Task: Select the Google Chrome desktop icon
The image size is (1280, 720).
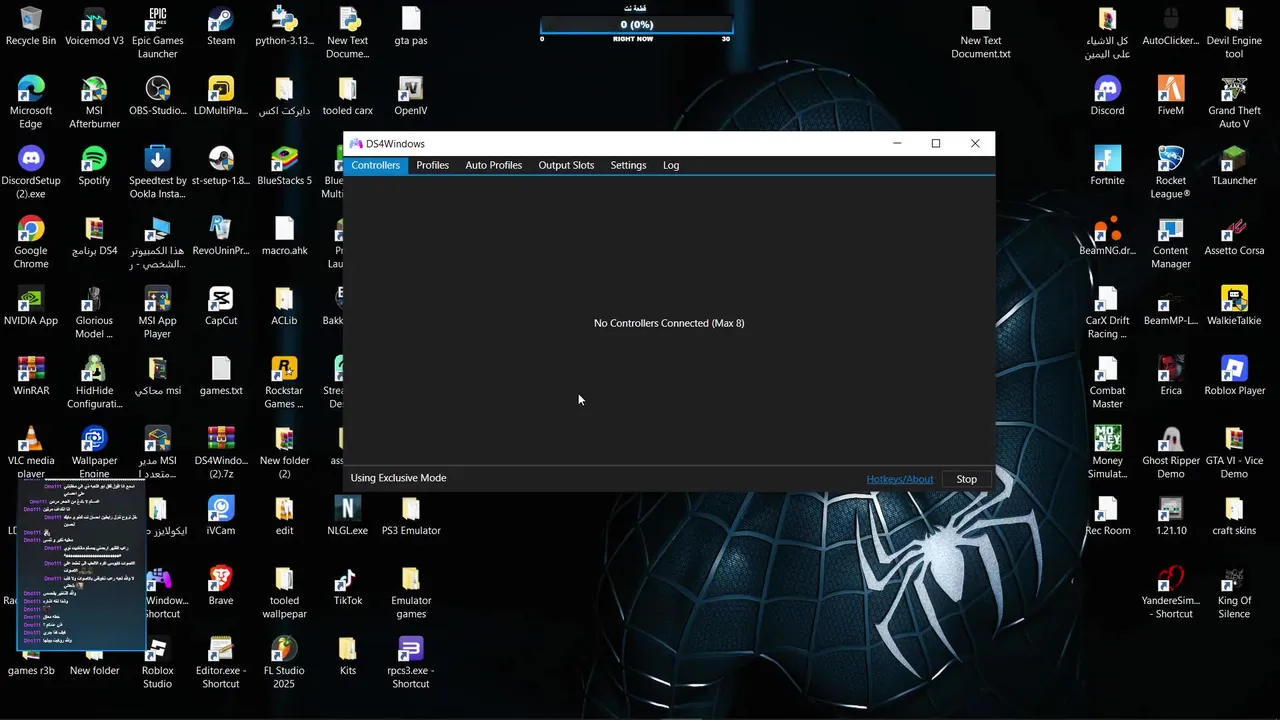Action: click(31, 243)
